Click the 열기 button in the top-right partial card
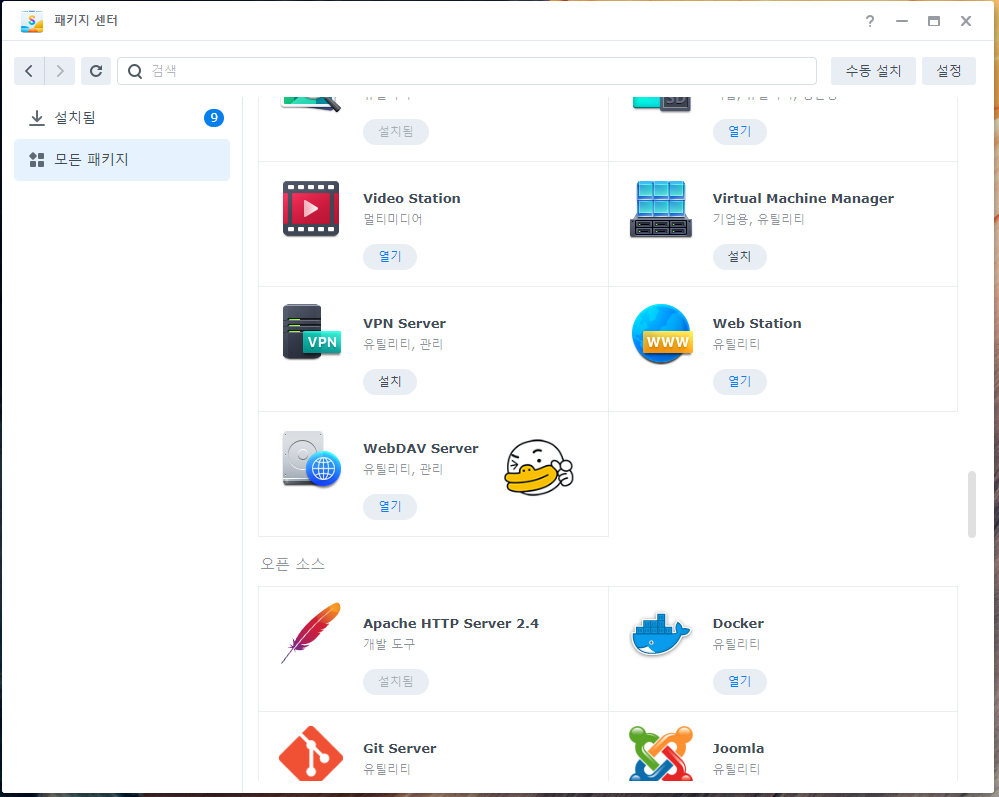The height and width of the screenshot is (797, 999). (x=740, y=132)
